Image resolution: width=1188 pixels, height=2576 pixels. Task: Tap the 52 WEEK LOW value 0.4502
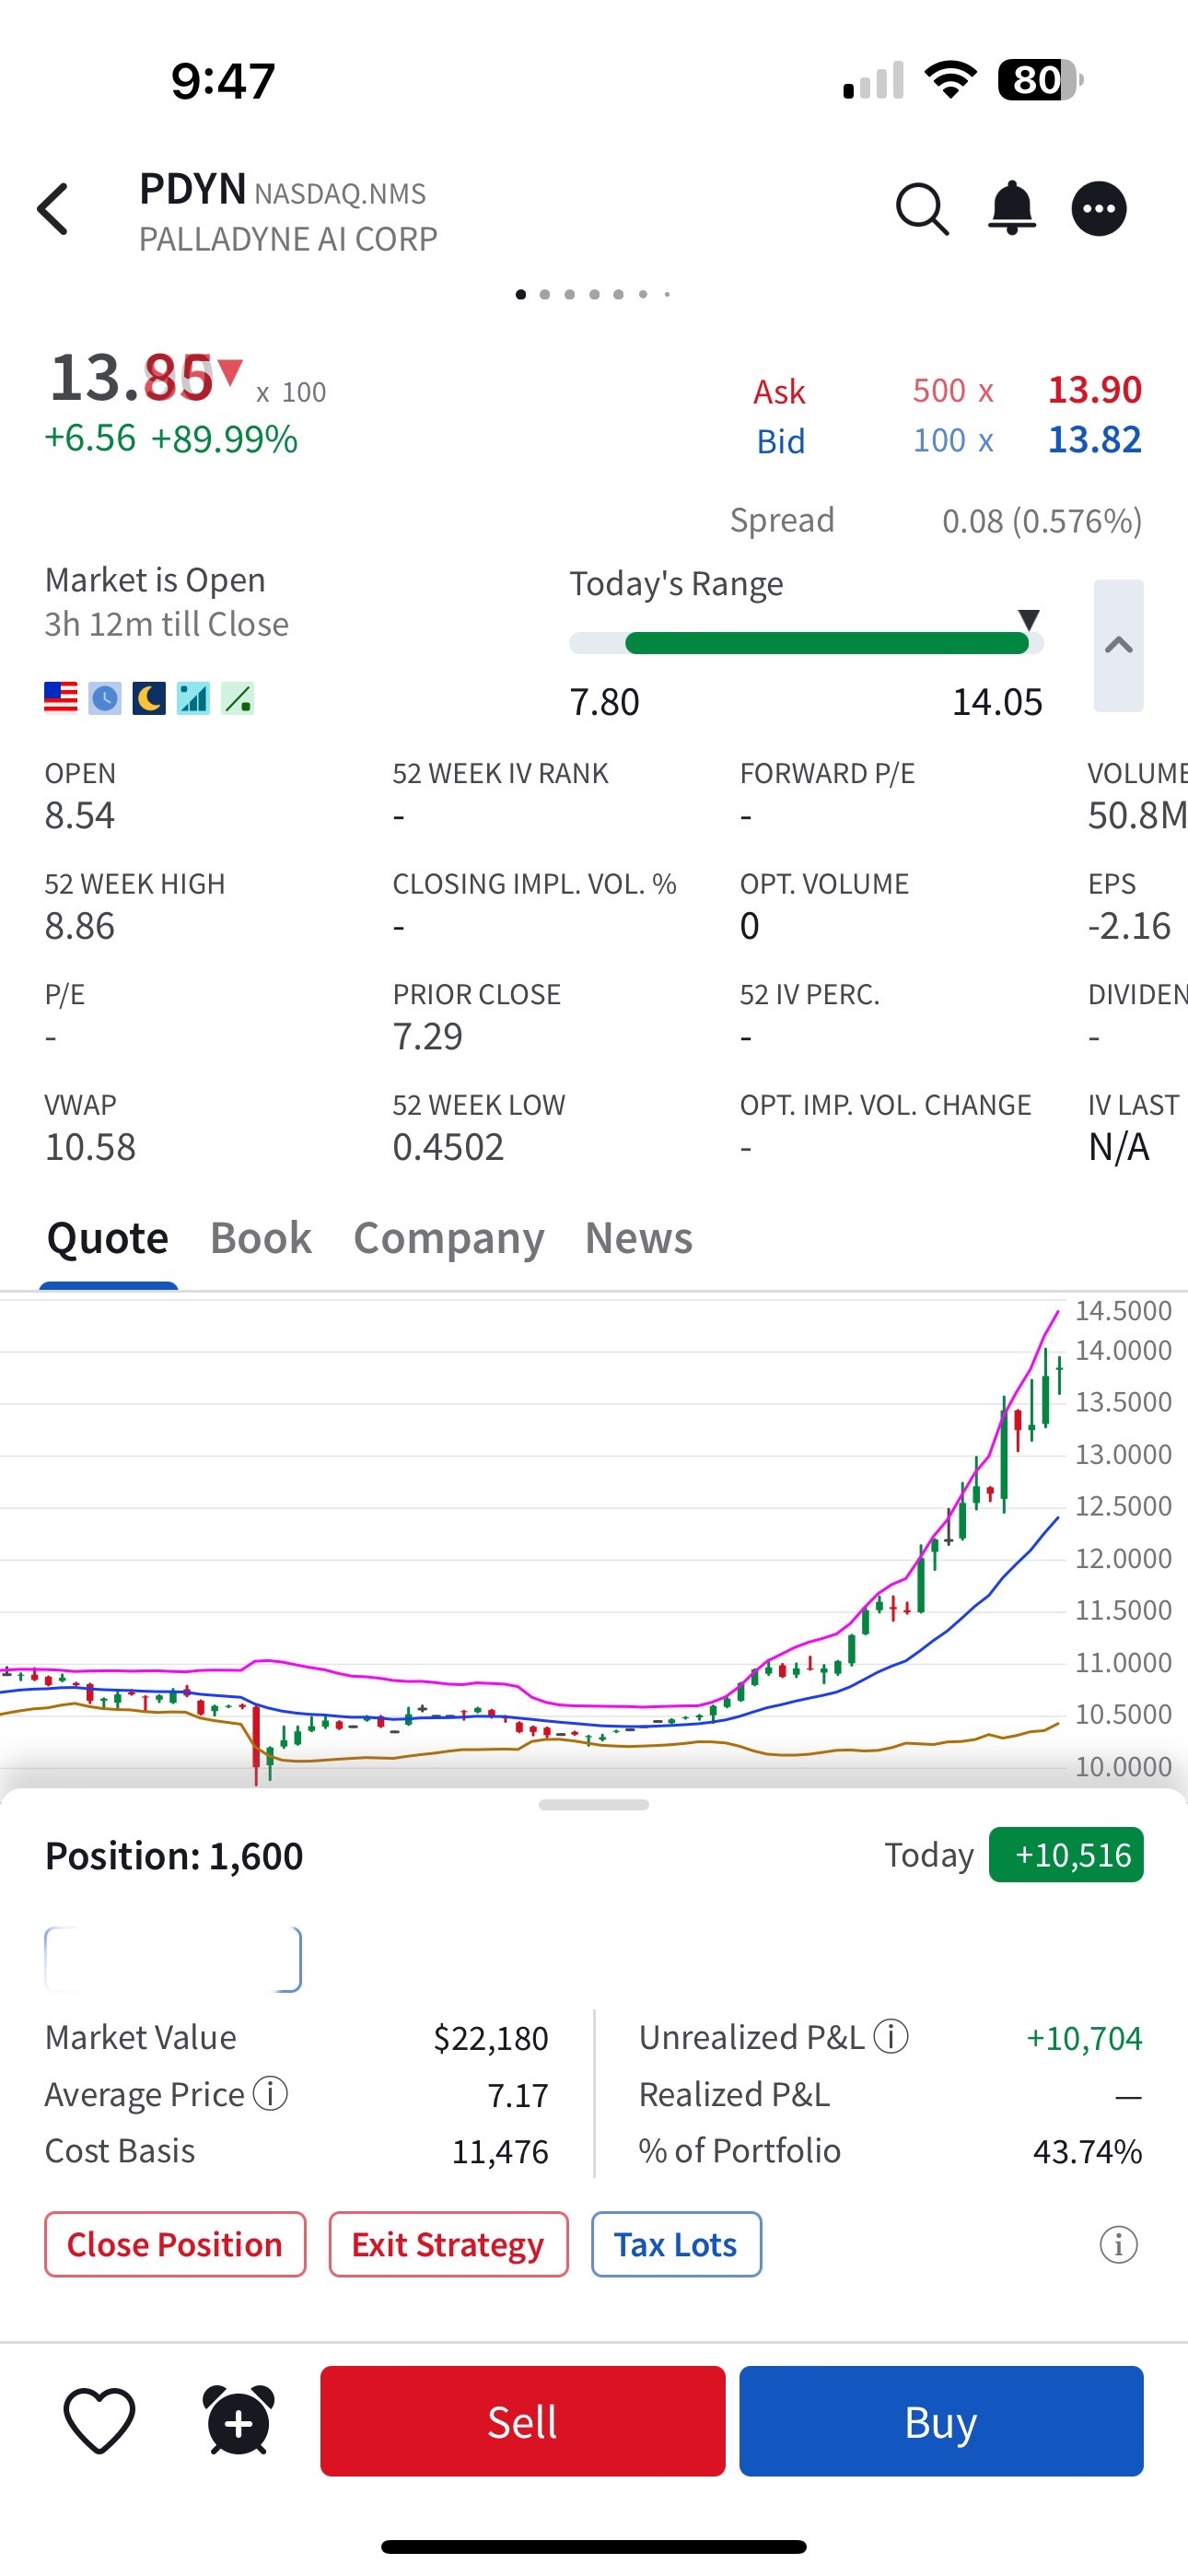pyautogui.click(x=448, y=1147)
